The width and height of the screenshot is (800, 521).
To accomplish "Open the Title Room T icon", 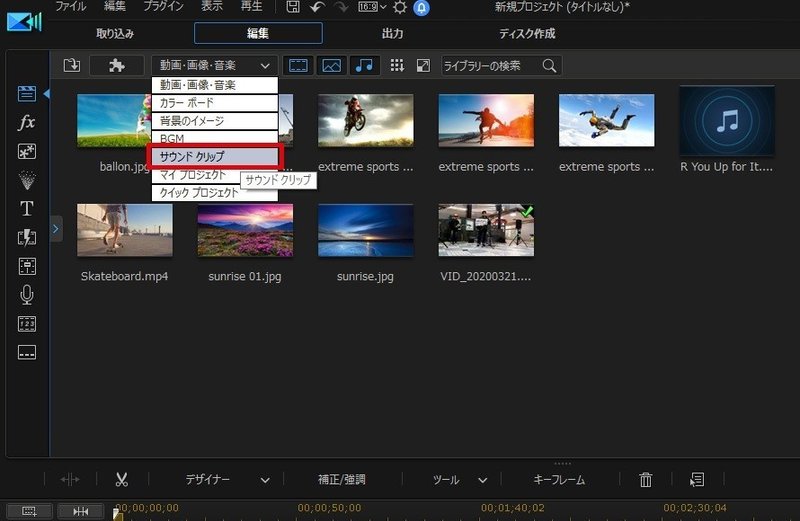I will coord(27,209).
